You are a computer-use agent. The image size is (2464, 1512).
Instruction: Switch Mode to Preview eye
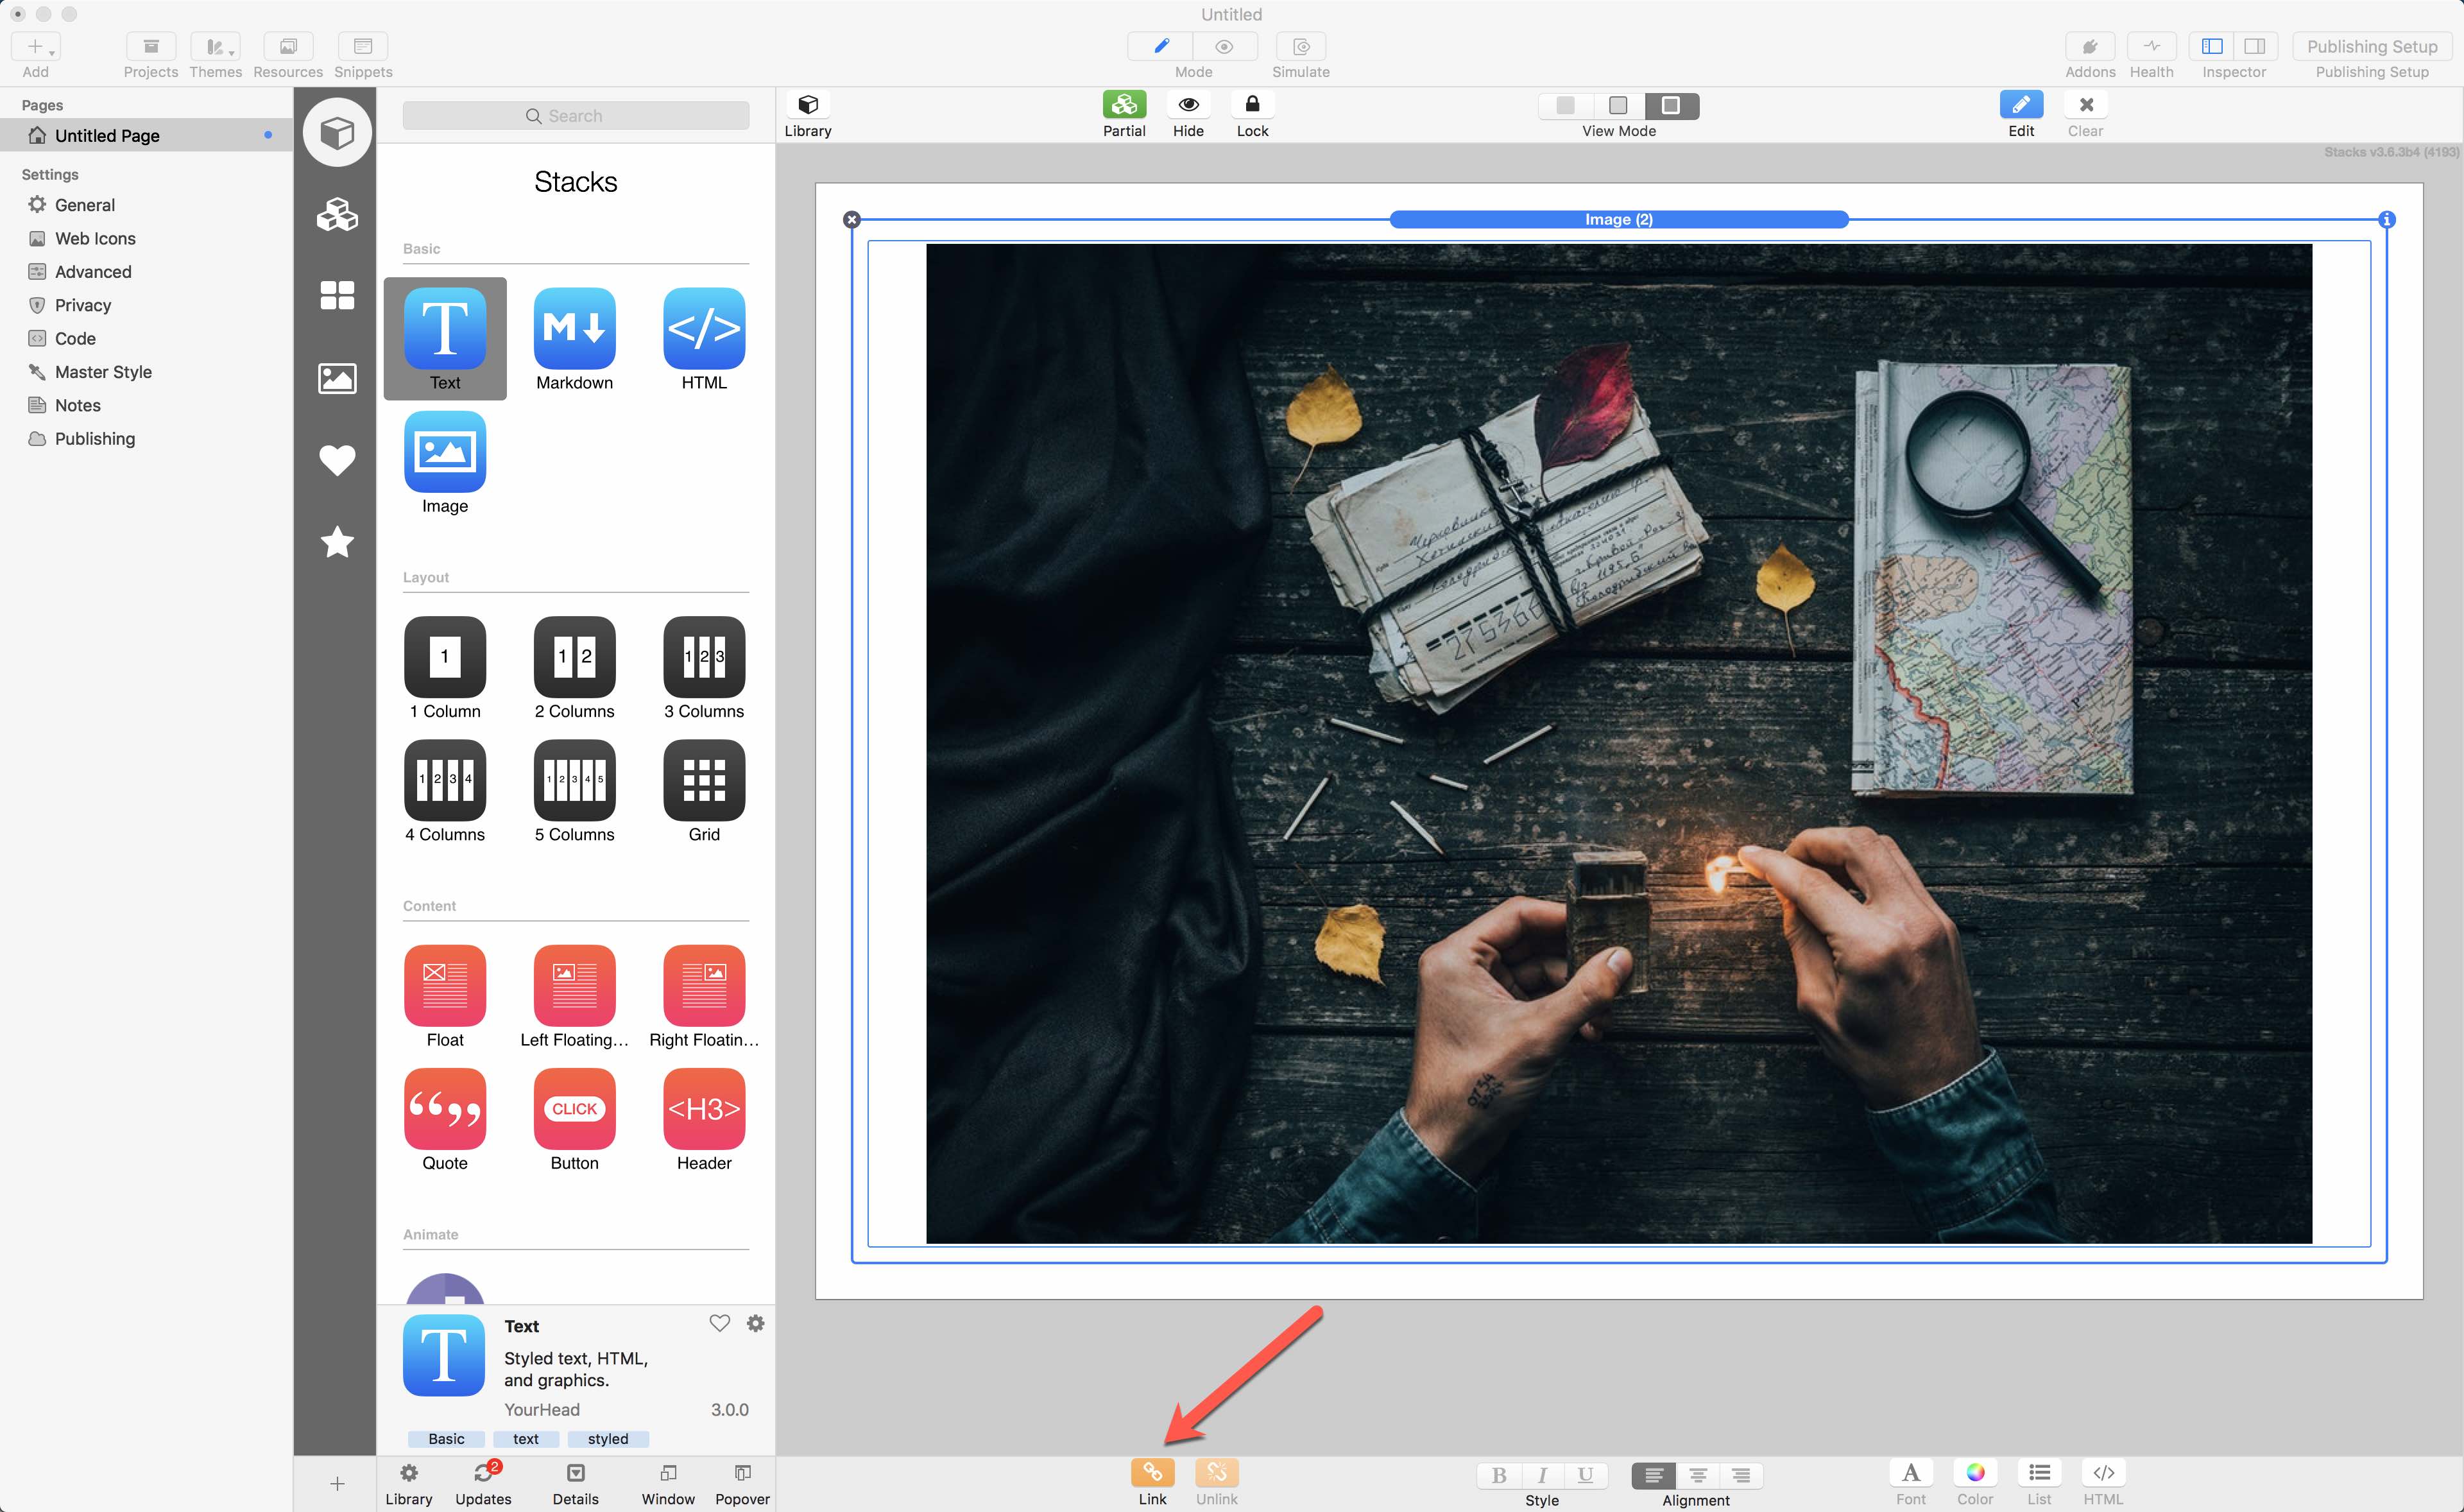pyautogui.click(x=1224, y=46)
